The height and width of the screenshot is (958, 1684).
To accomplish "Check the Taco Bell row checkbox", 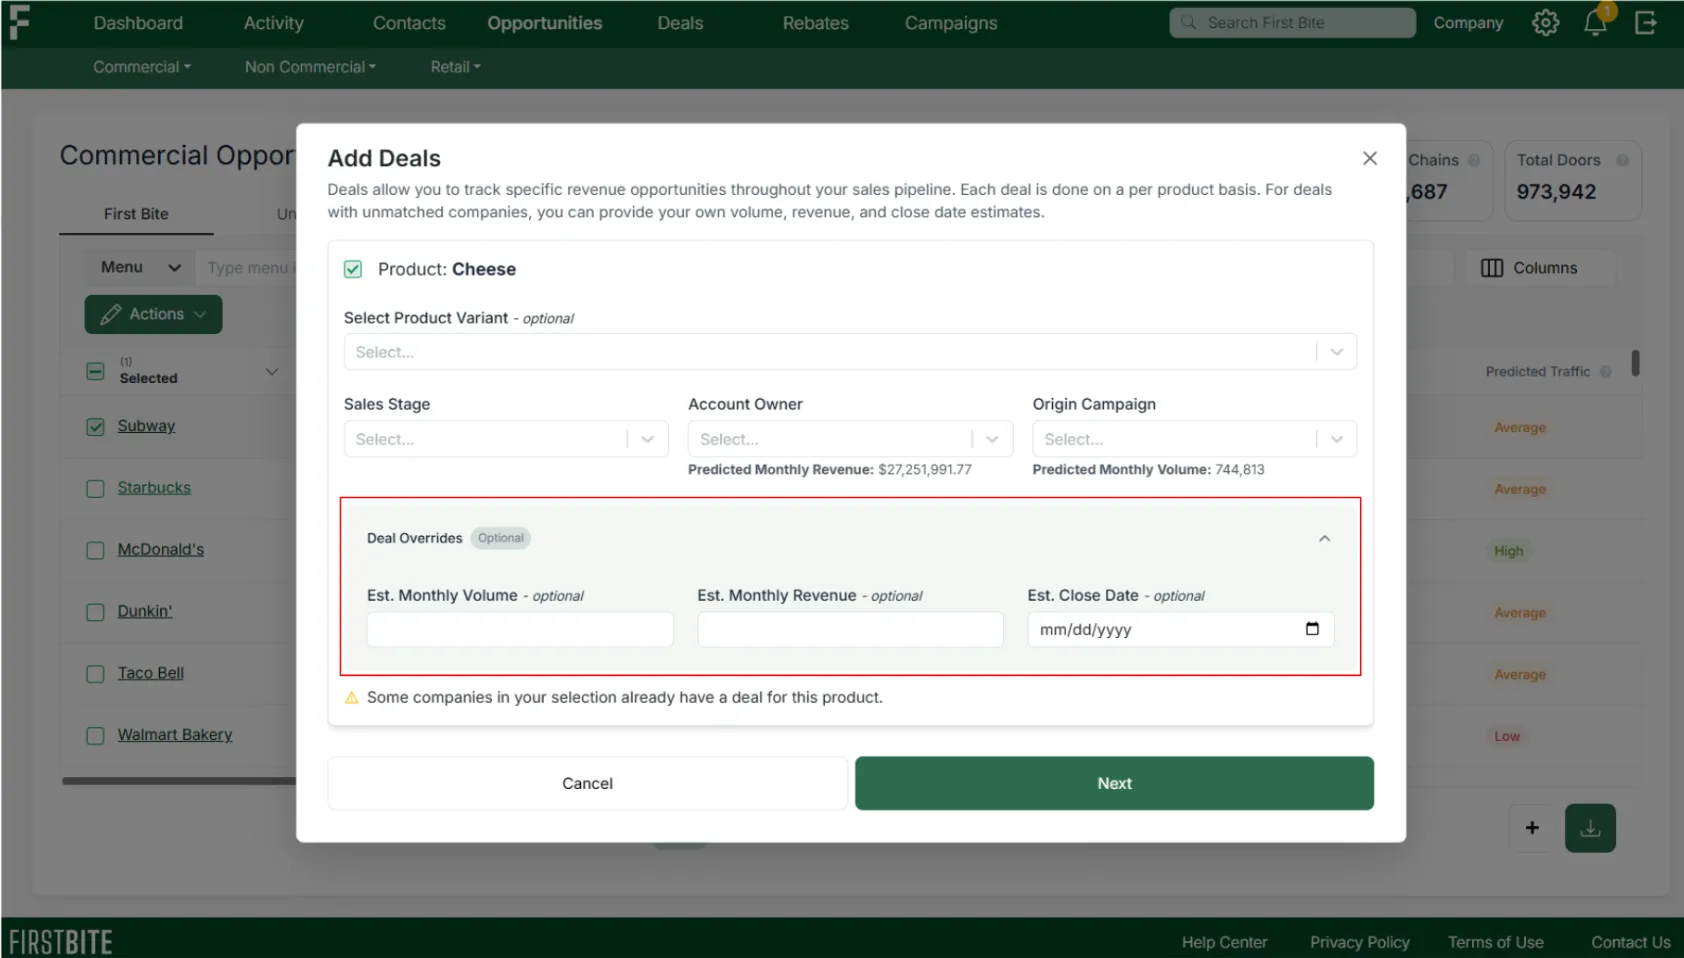I will 95,674.
